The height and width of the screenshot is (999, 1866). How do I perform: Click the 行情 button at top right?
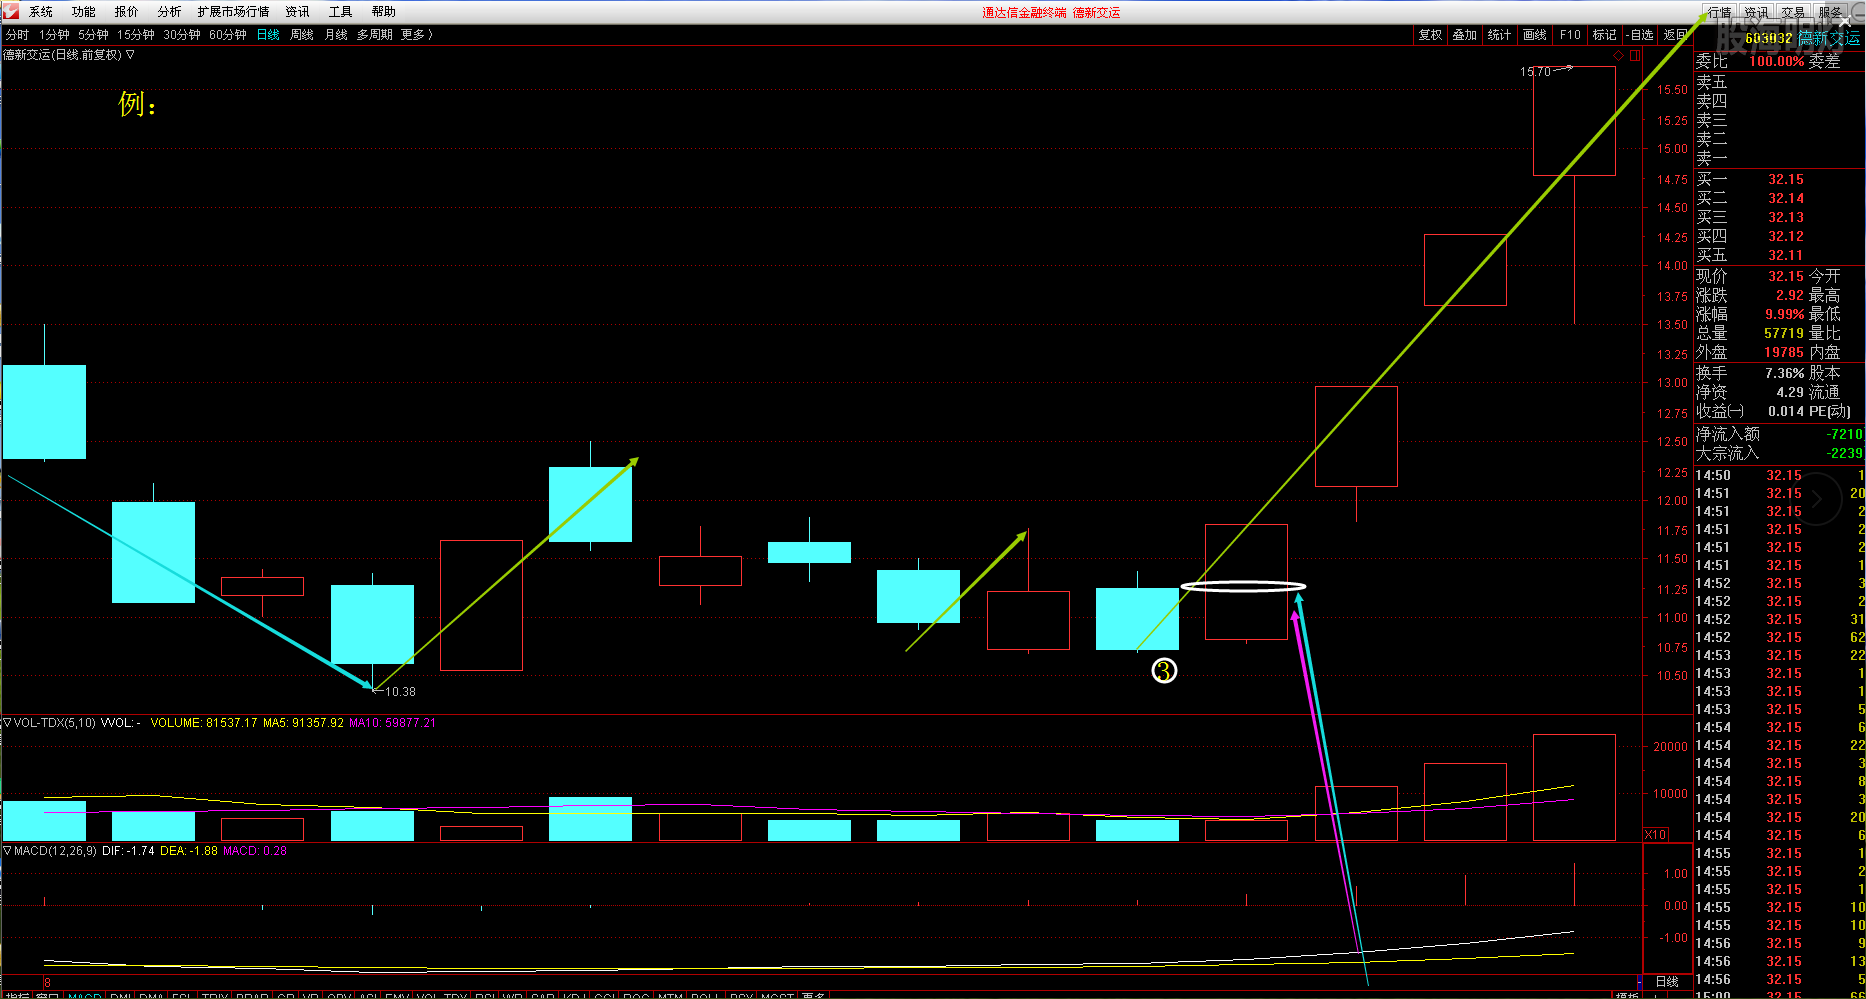click(x=1720, y=12)
